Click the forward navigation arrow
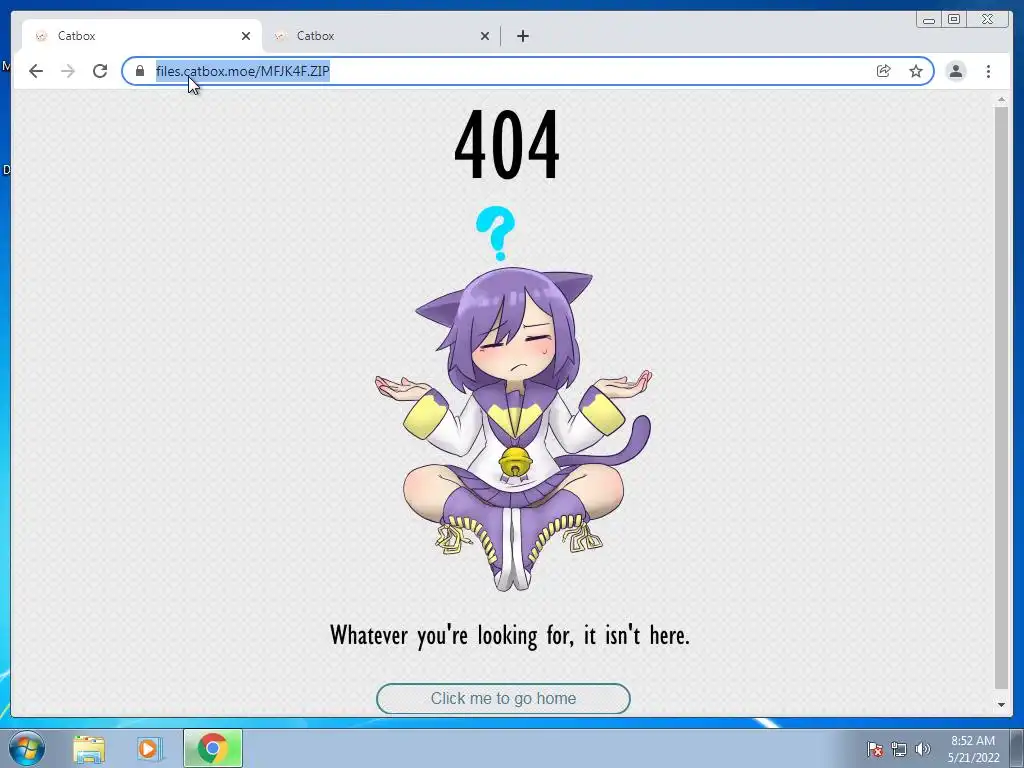1024x768 pixels. pyautogui.click(x=68, y=71)
